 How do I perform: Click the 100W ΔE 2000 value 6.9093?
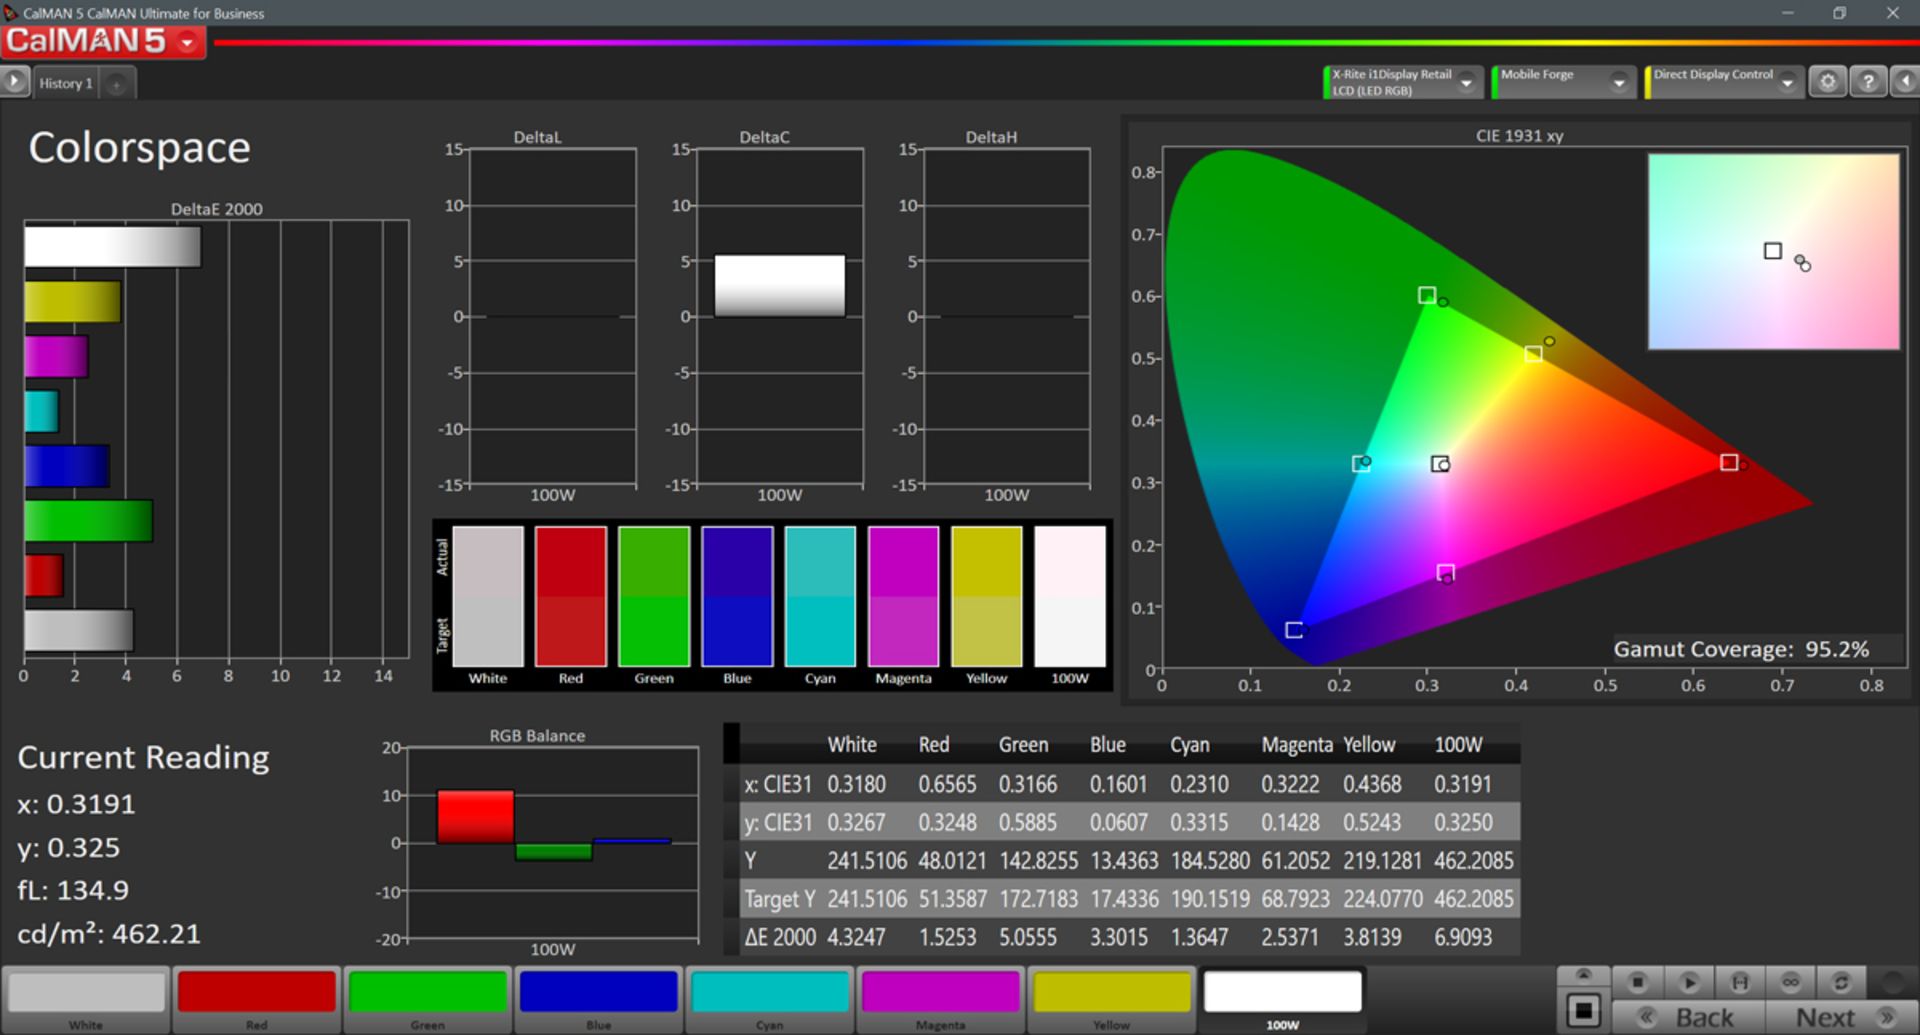pos(1462,937)
